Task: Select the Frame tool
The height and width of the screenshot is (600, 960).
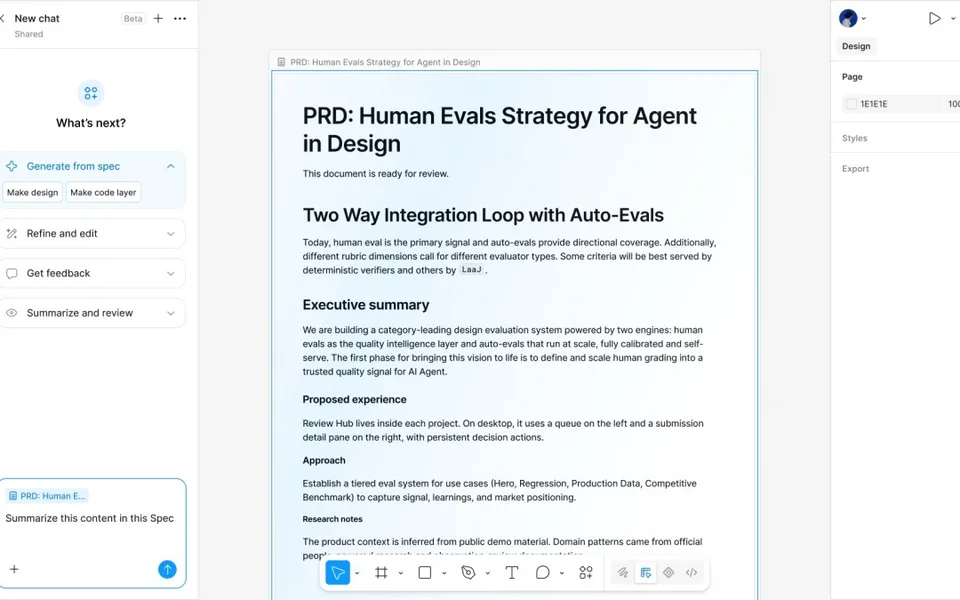Action: [381, 572]
